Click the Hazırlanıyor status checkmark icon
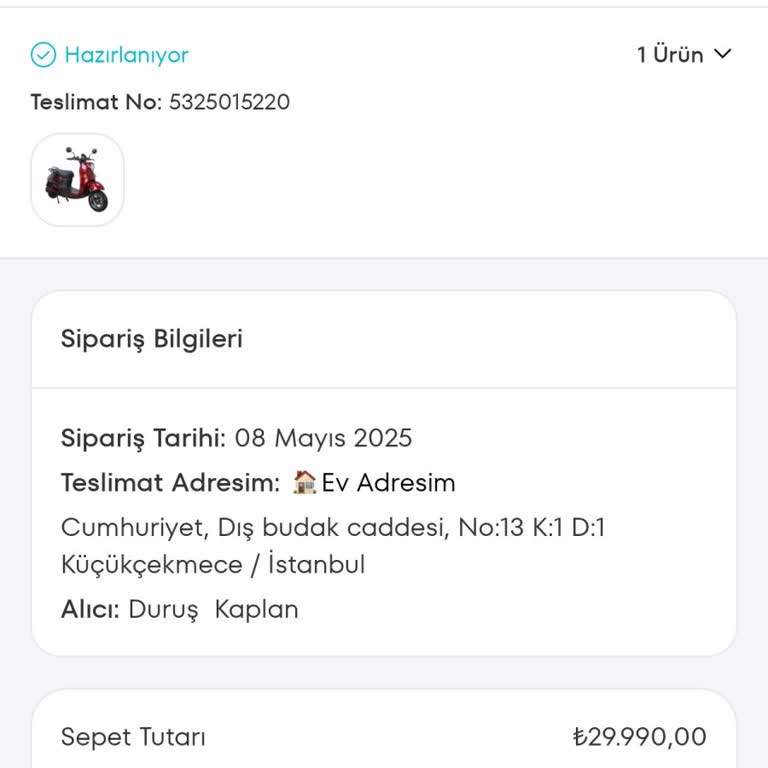Image resolution: width=768 pixels, height=768 pixels. 43,55
